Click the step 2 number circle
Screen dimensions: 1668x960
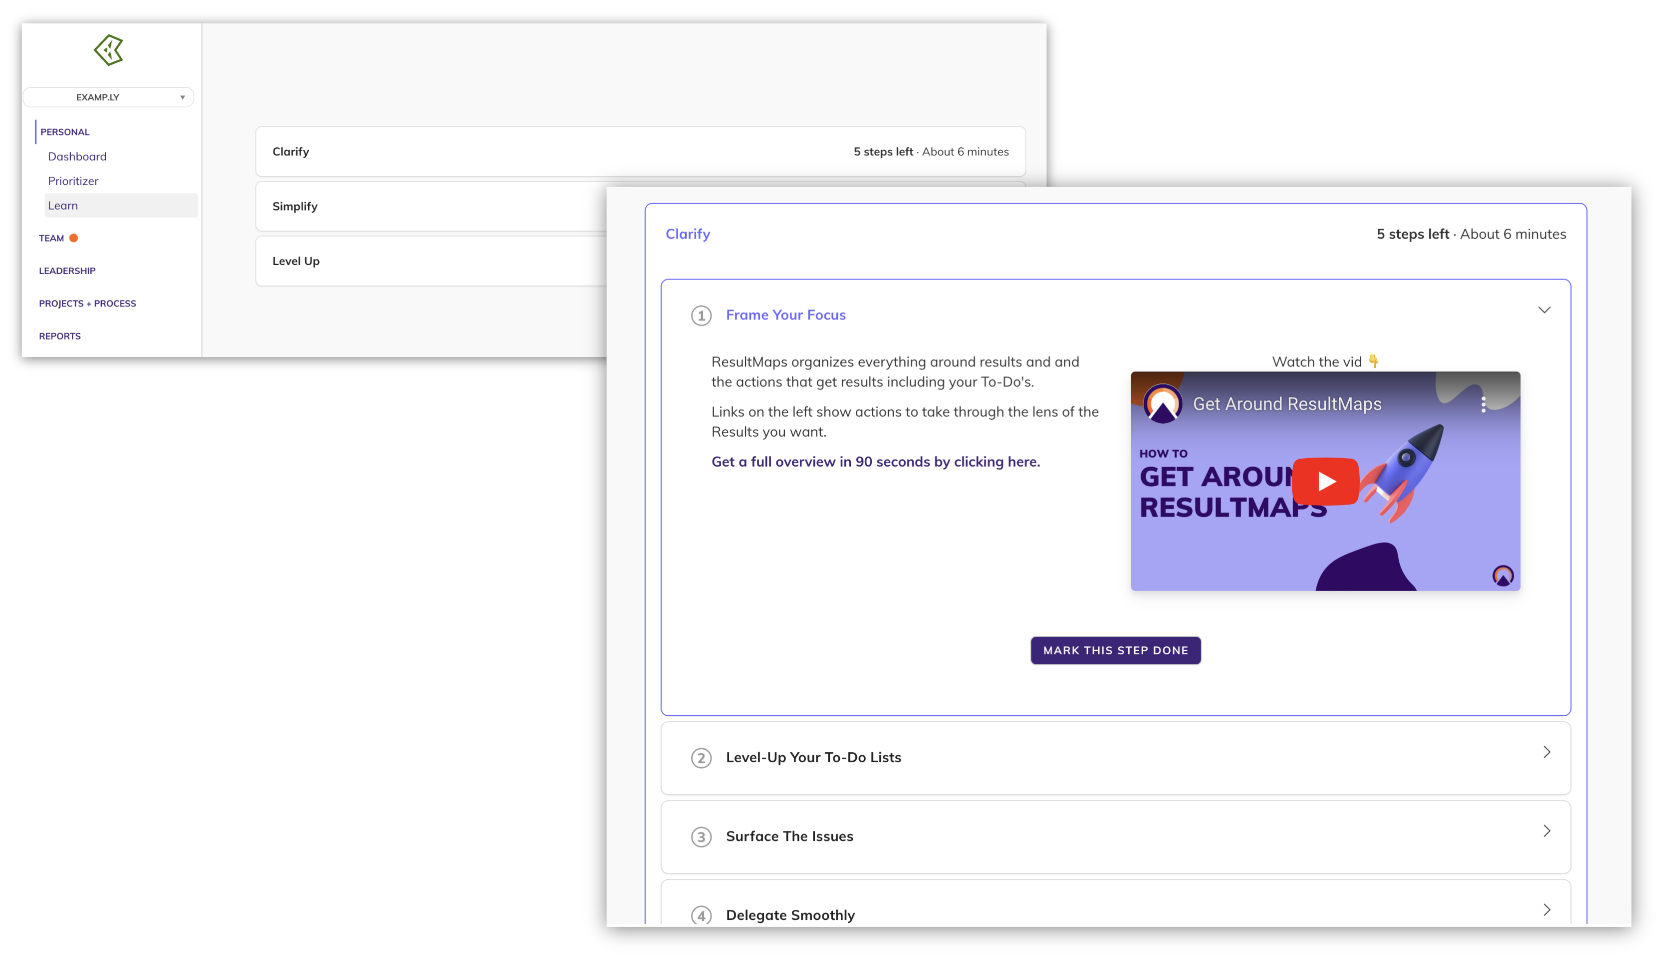[701, 758]
